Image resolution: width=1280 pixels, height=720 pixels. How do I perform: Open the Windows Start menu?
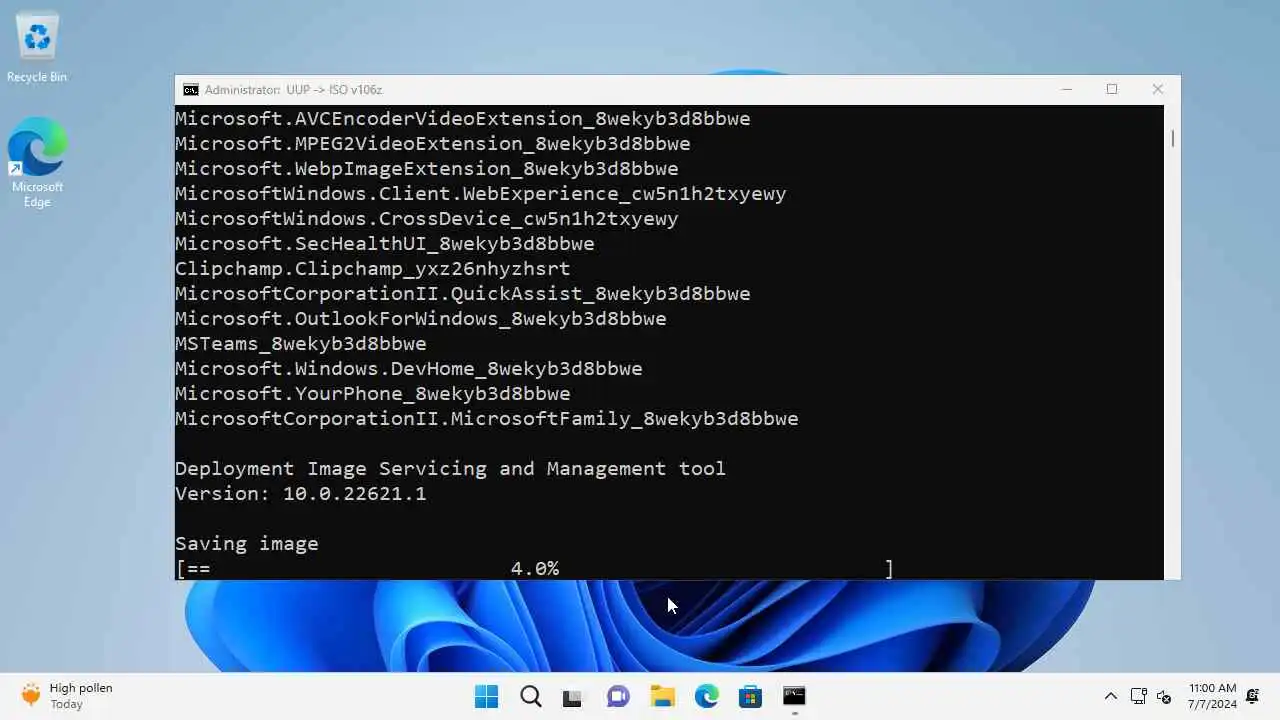pyautogui.click(x=486, y=696)
